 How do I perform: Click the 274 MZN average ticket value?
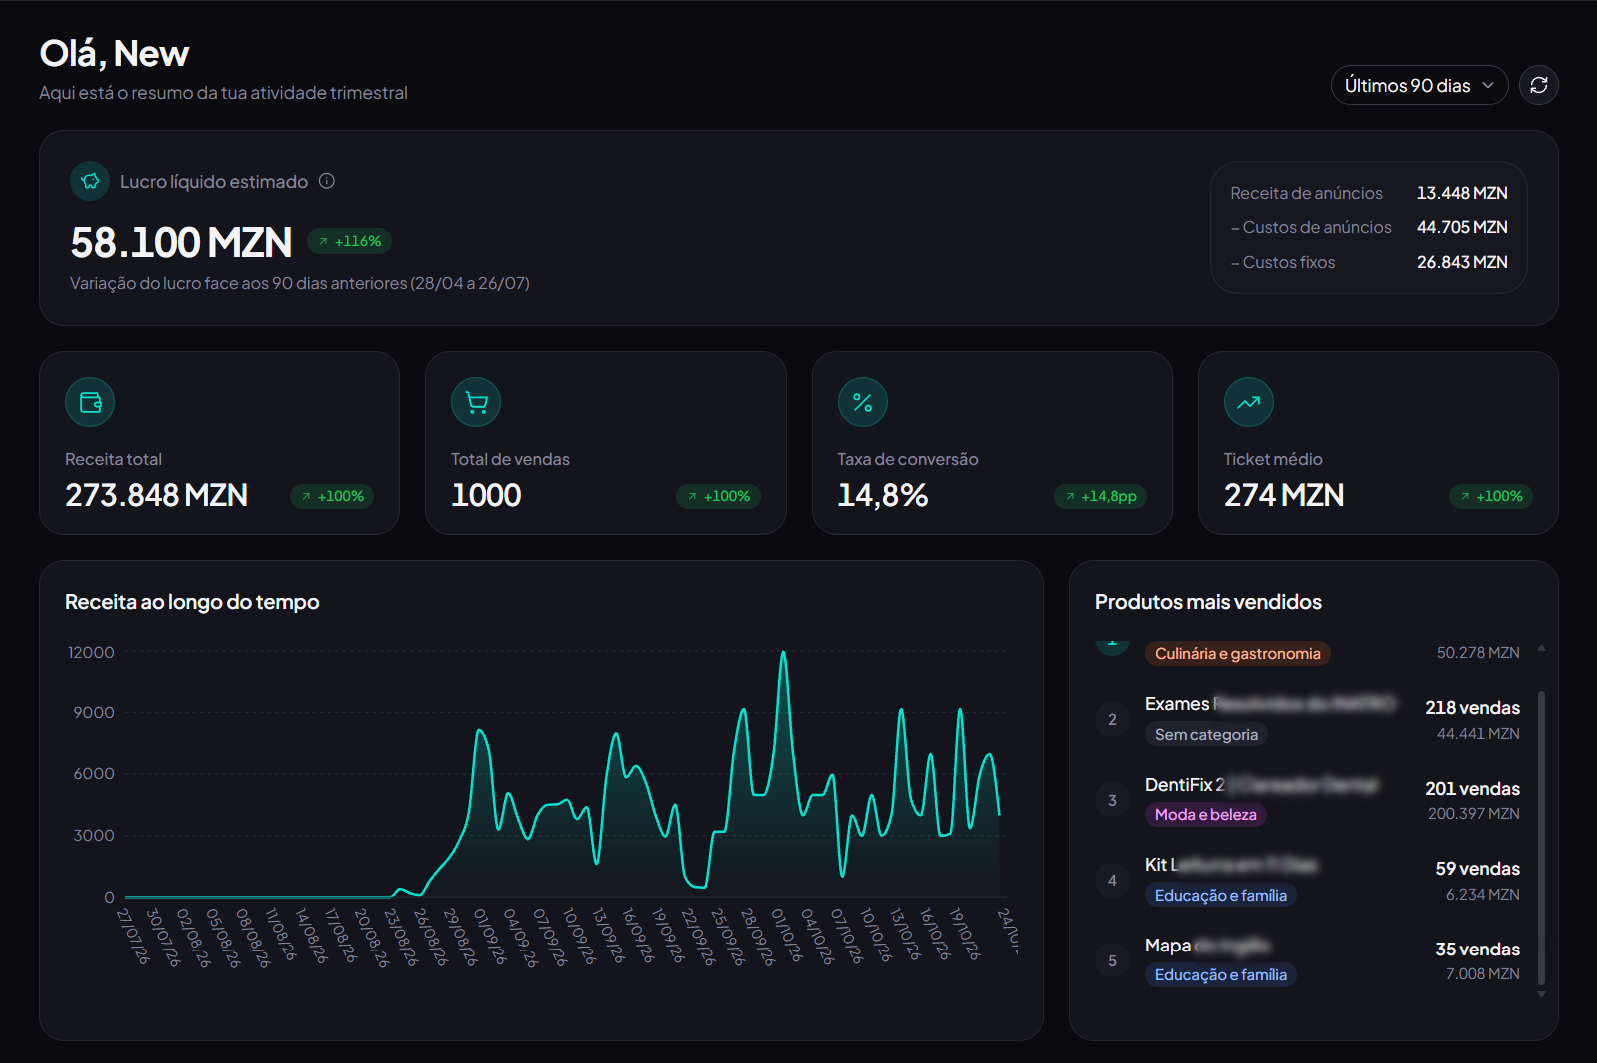tap(1284, 495)
